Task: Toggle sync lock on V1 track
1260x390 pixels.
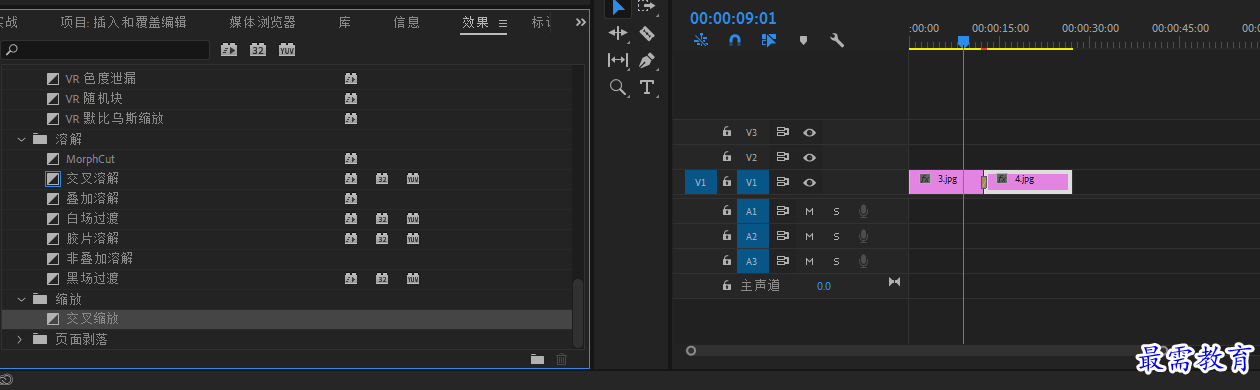Action: coord(783,182)
